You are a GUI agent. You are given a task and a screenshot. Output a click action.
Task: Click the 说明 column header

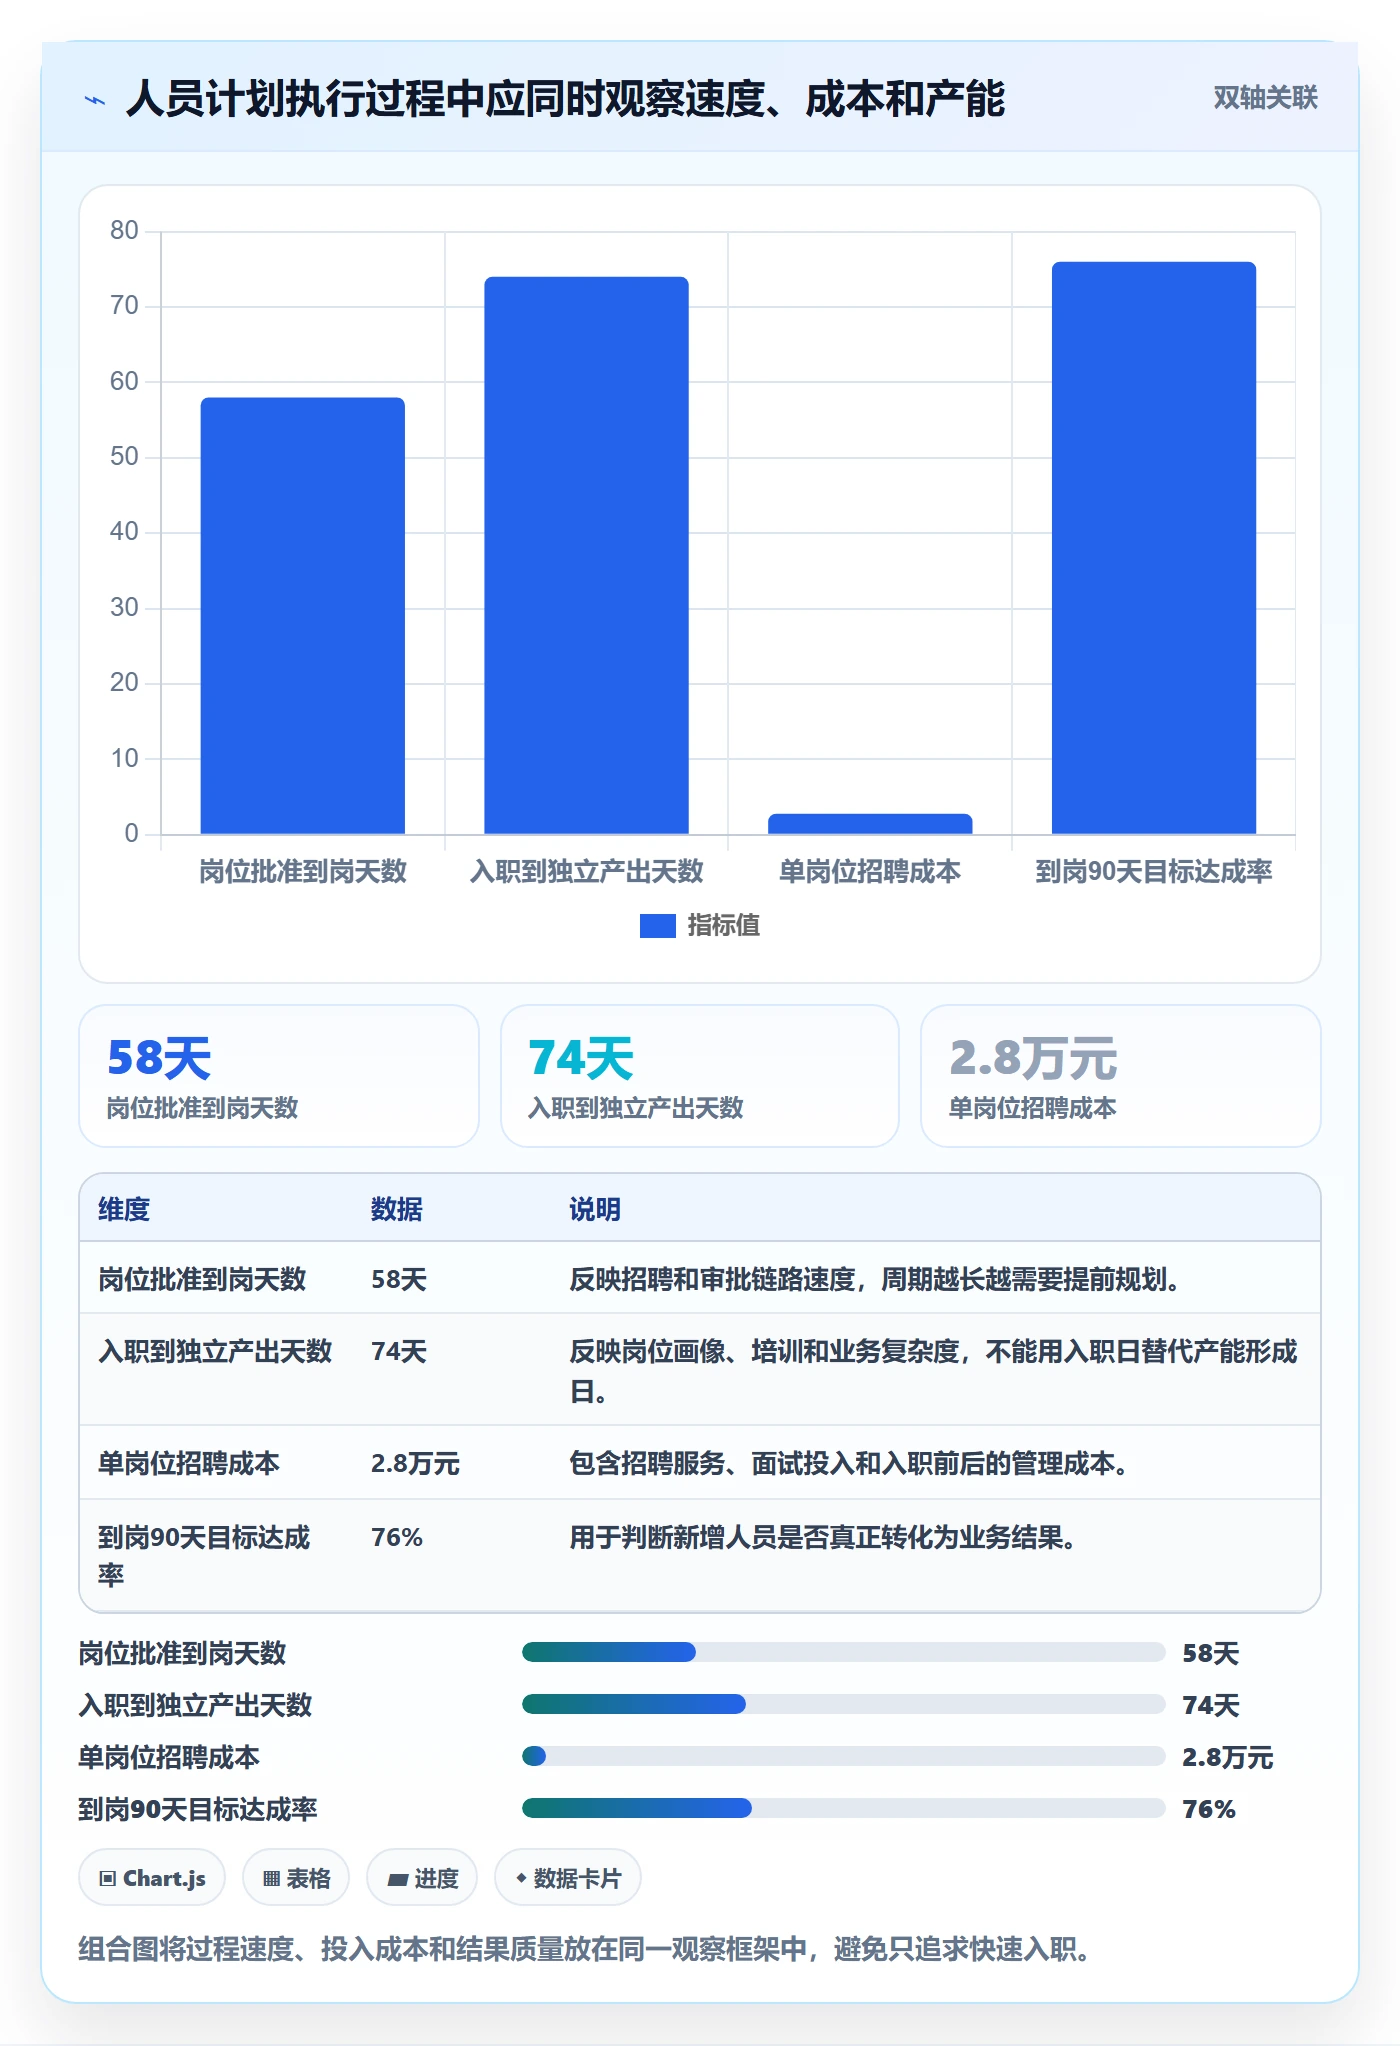[x=595, y=1210]
